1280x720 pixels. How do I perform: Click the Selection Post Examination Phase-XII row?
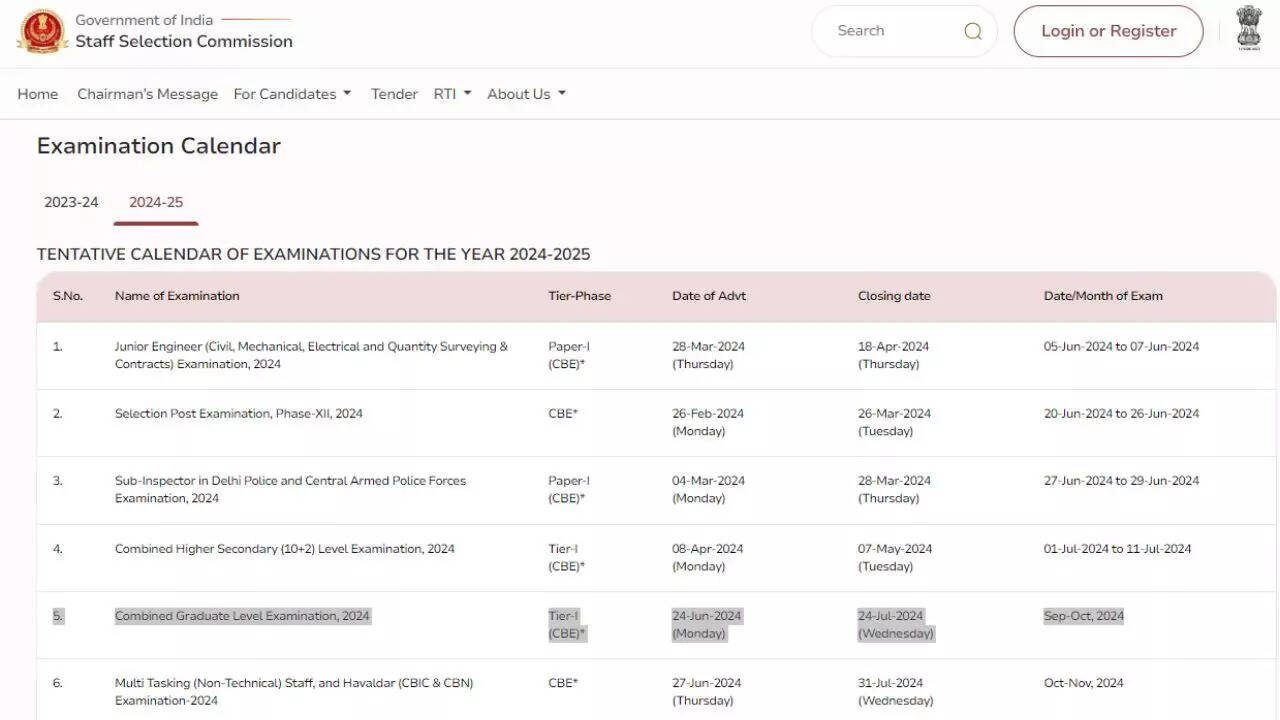pyautogui.click(x=238, y=414)
